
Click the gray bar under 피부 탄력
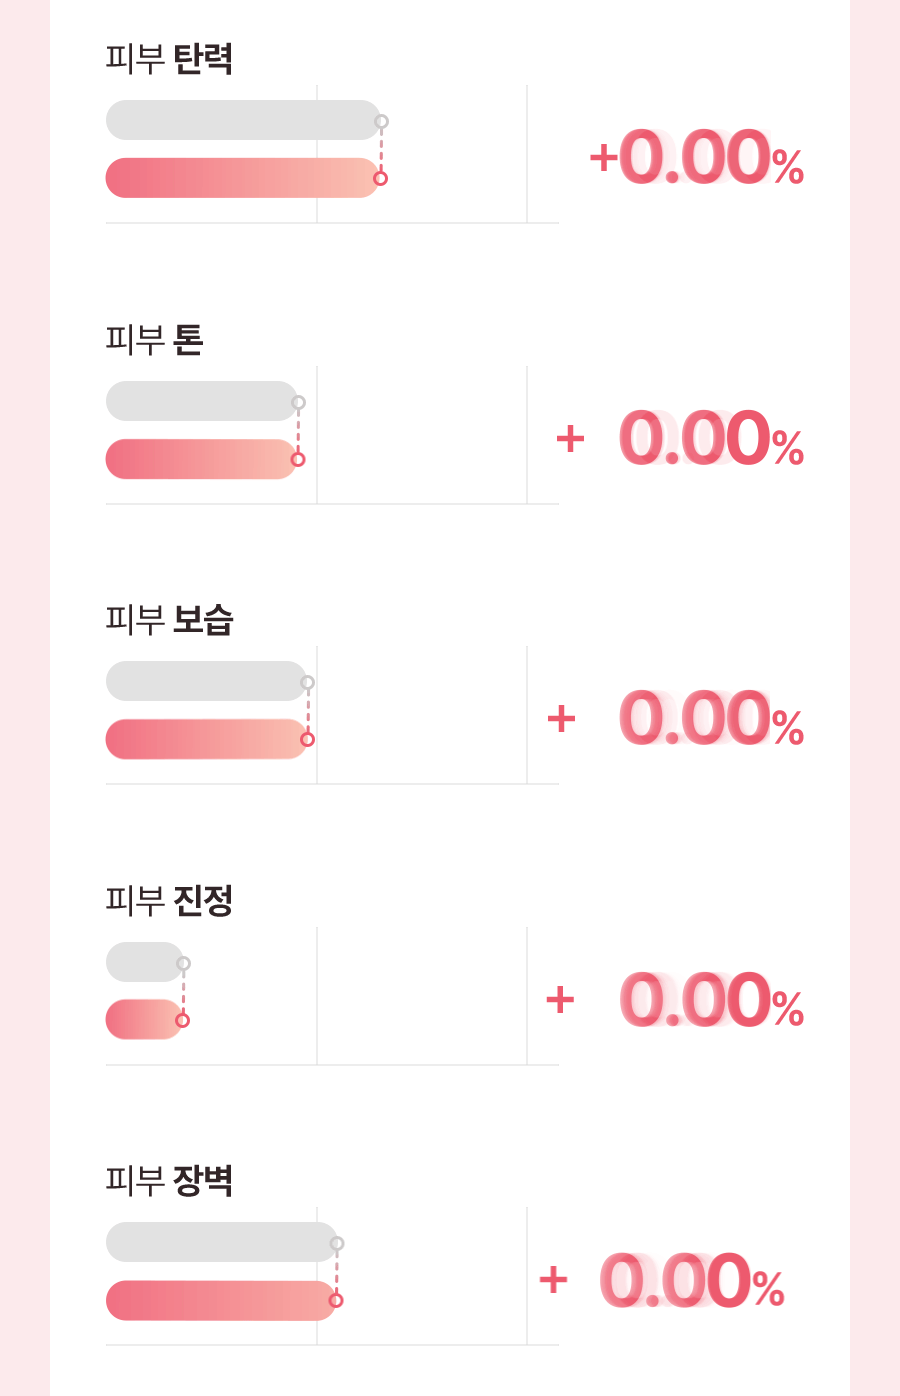[242, 120]
